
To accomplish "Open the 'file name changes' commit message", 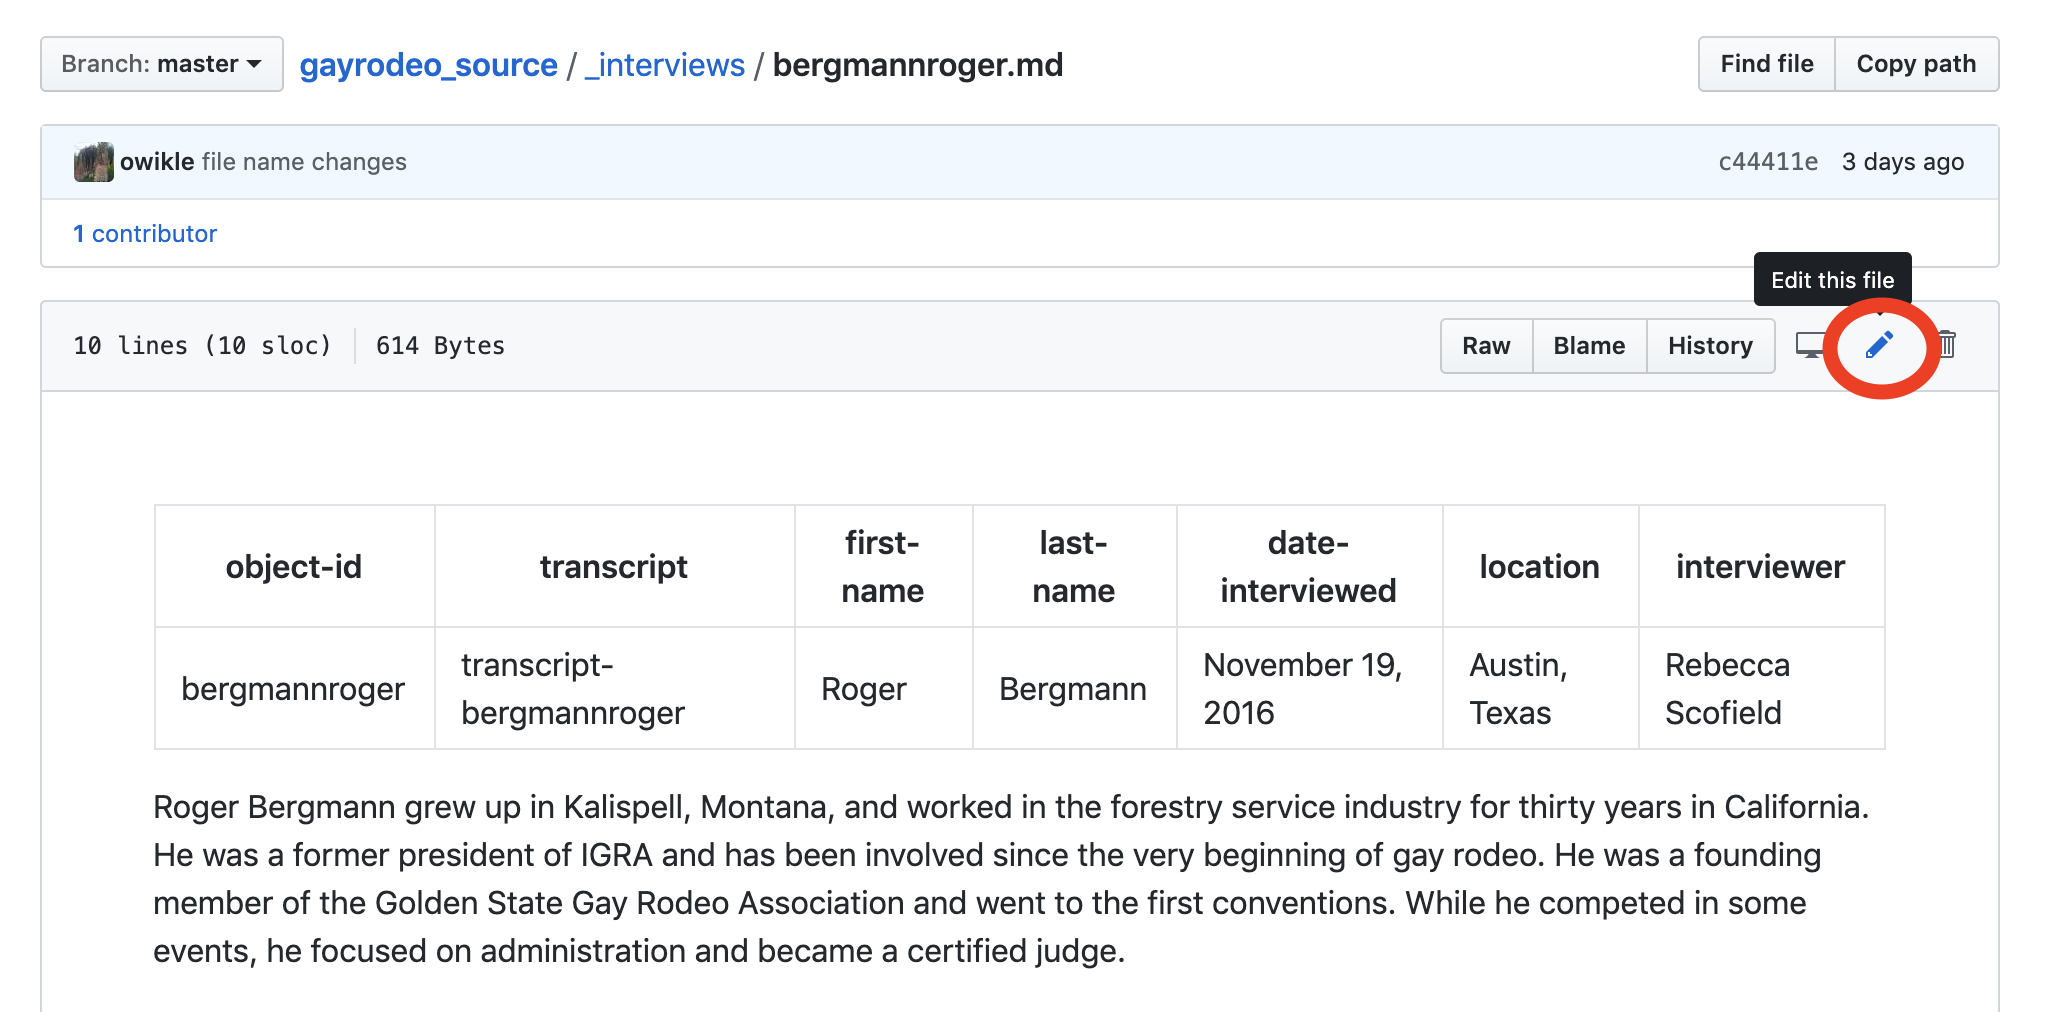I will [304, 161].
